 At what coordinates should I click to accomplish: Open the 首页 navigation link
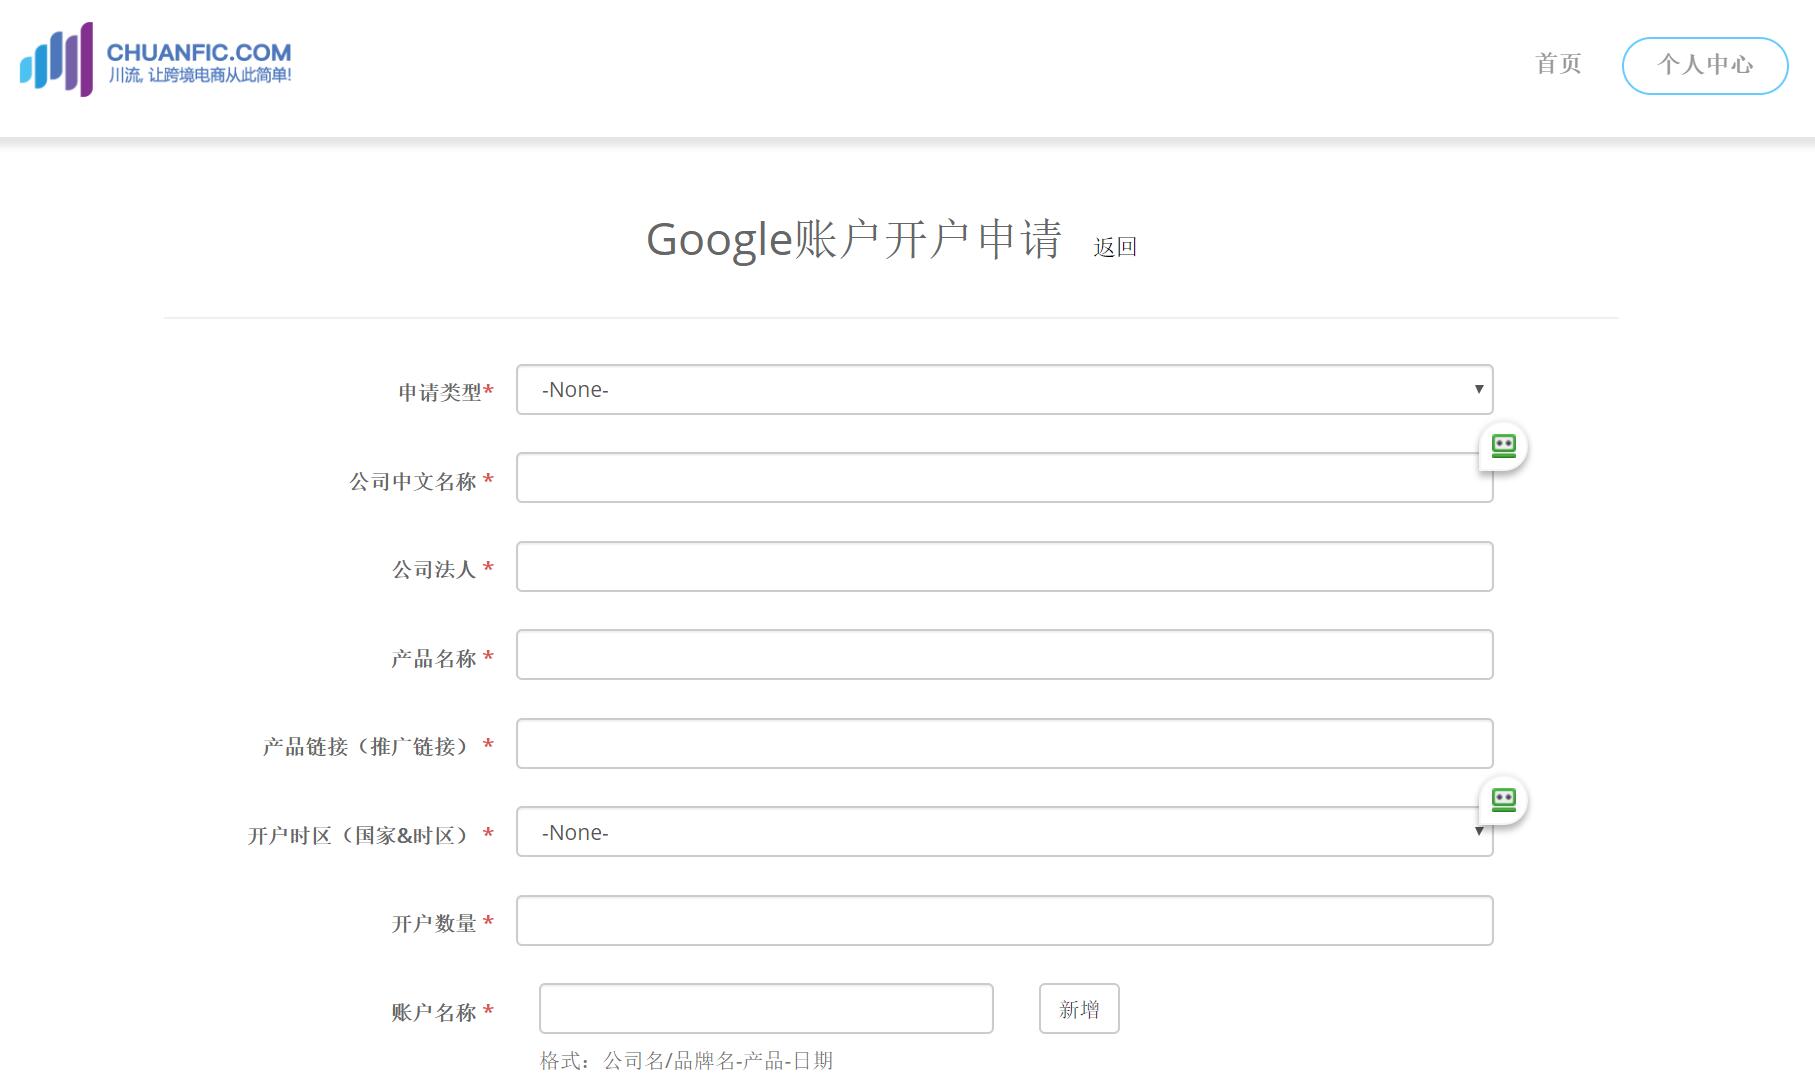[x=1558, y=64]
